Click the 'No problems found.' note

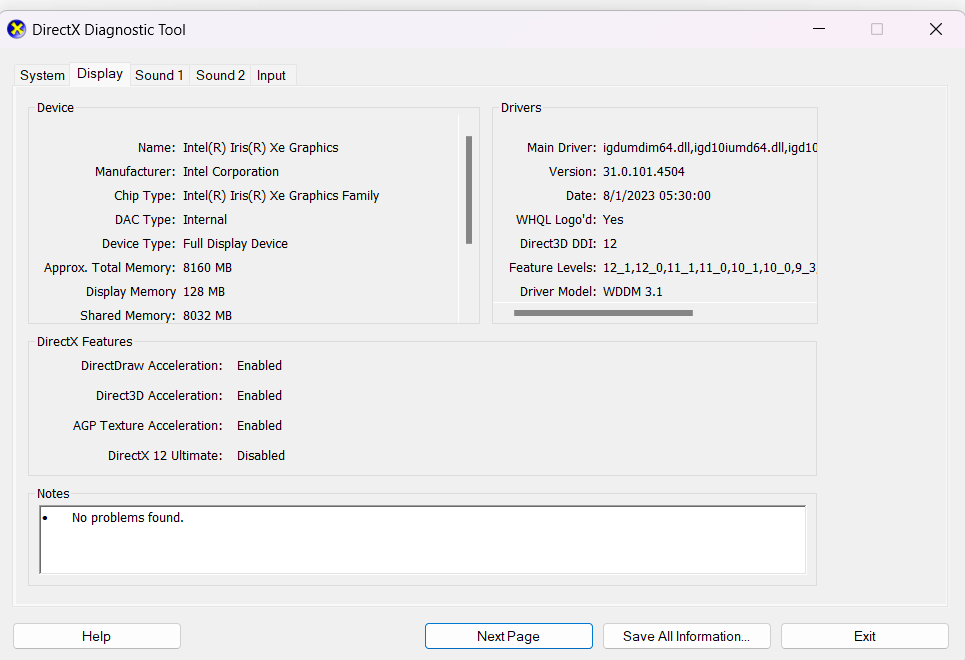[x=127, y=518]
